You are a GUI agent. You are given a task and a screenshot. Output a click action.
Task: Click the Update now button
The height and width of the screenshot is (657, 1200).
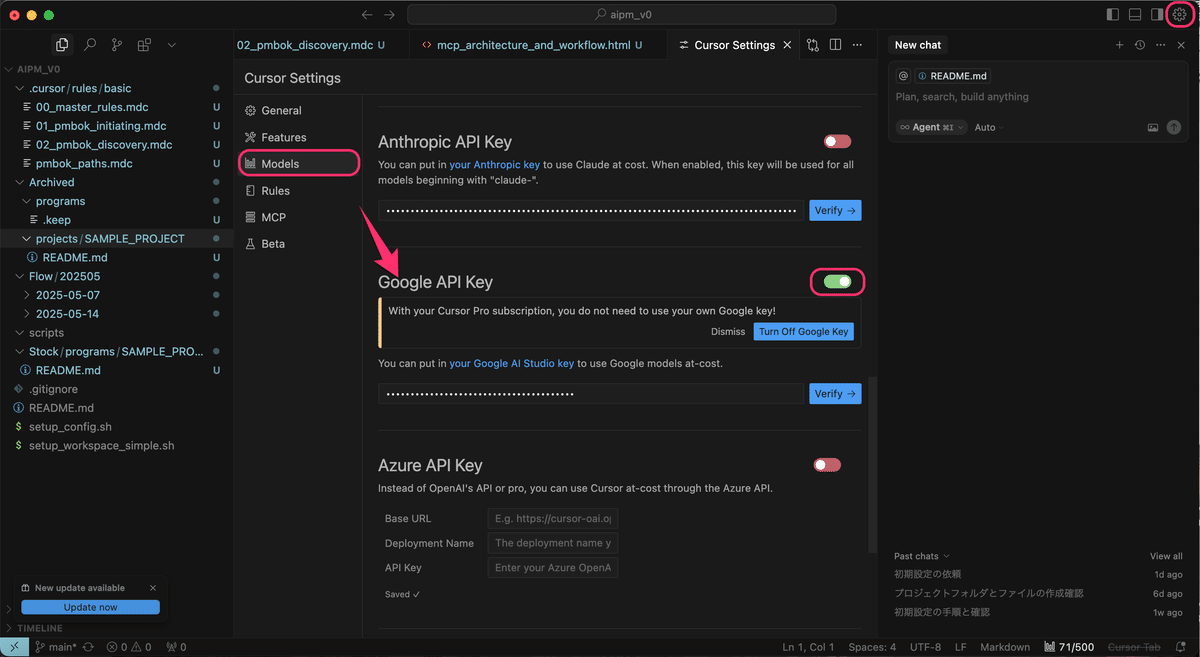pyautogui.click(x=90, y=607)
